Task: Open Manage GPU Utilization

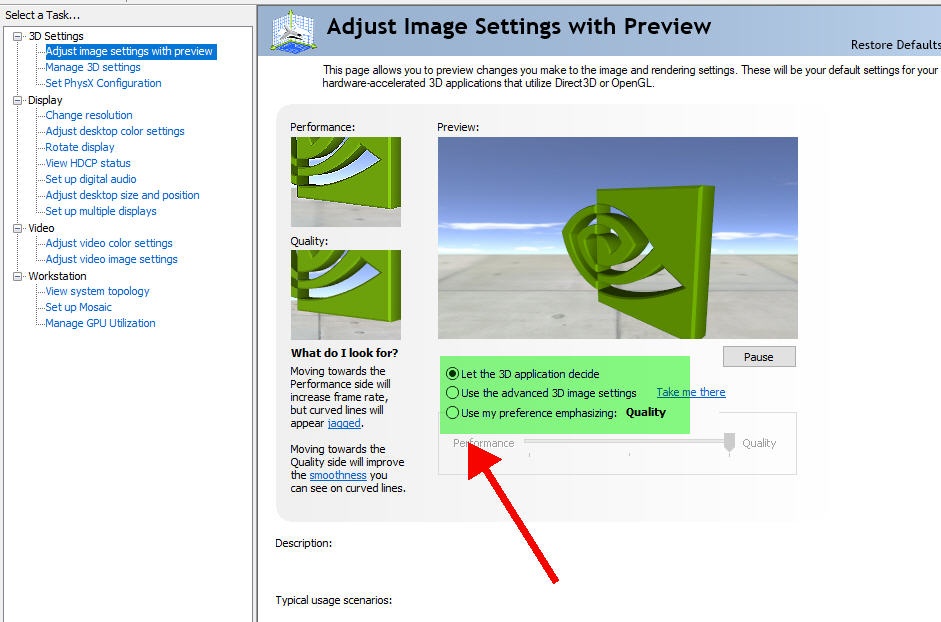Action: pos(100,323)
